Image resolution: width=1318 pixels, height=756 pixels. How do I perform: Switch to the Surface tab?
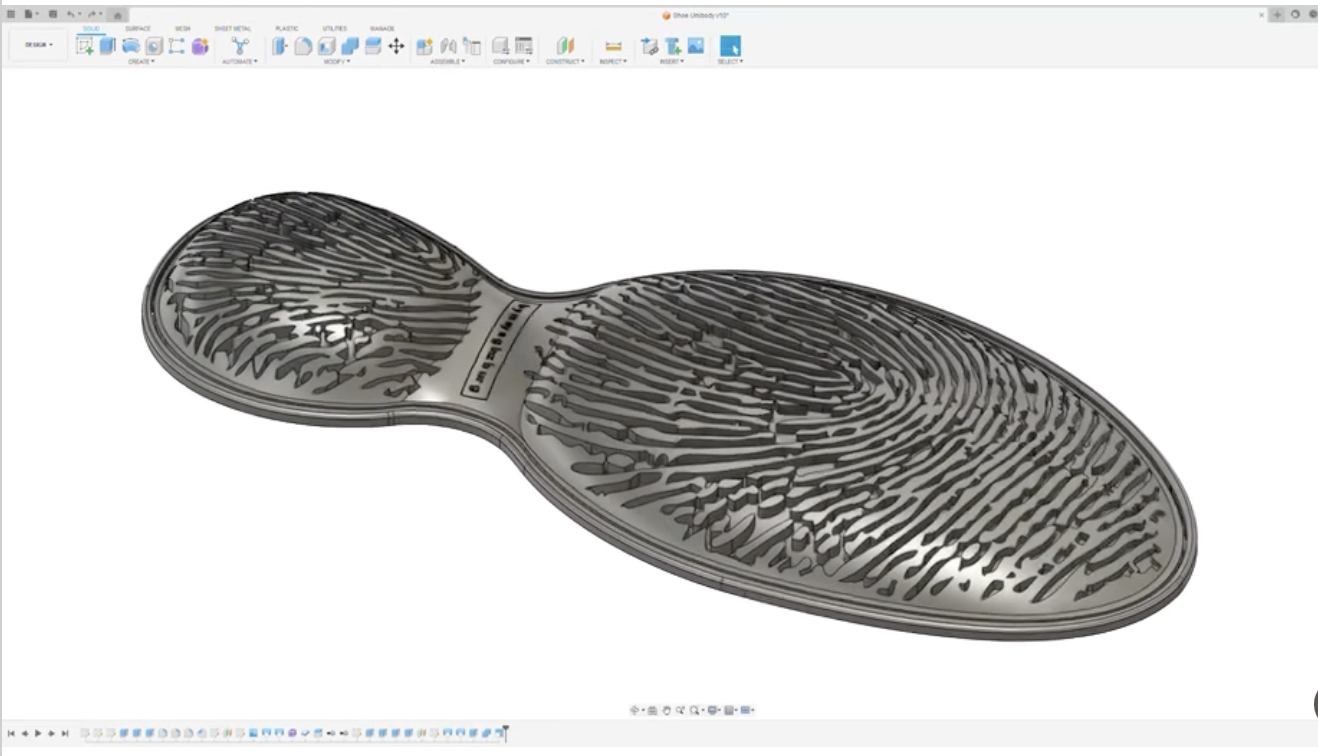pos(138,28)
